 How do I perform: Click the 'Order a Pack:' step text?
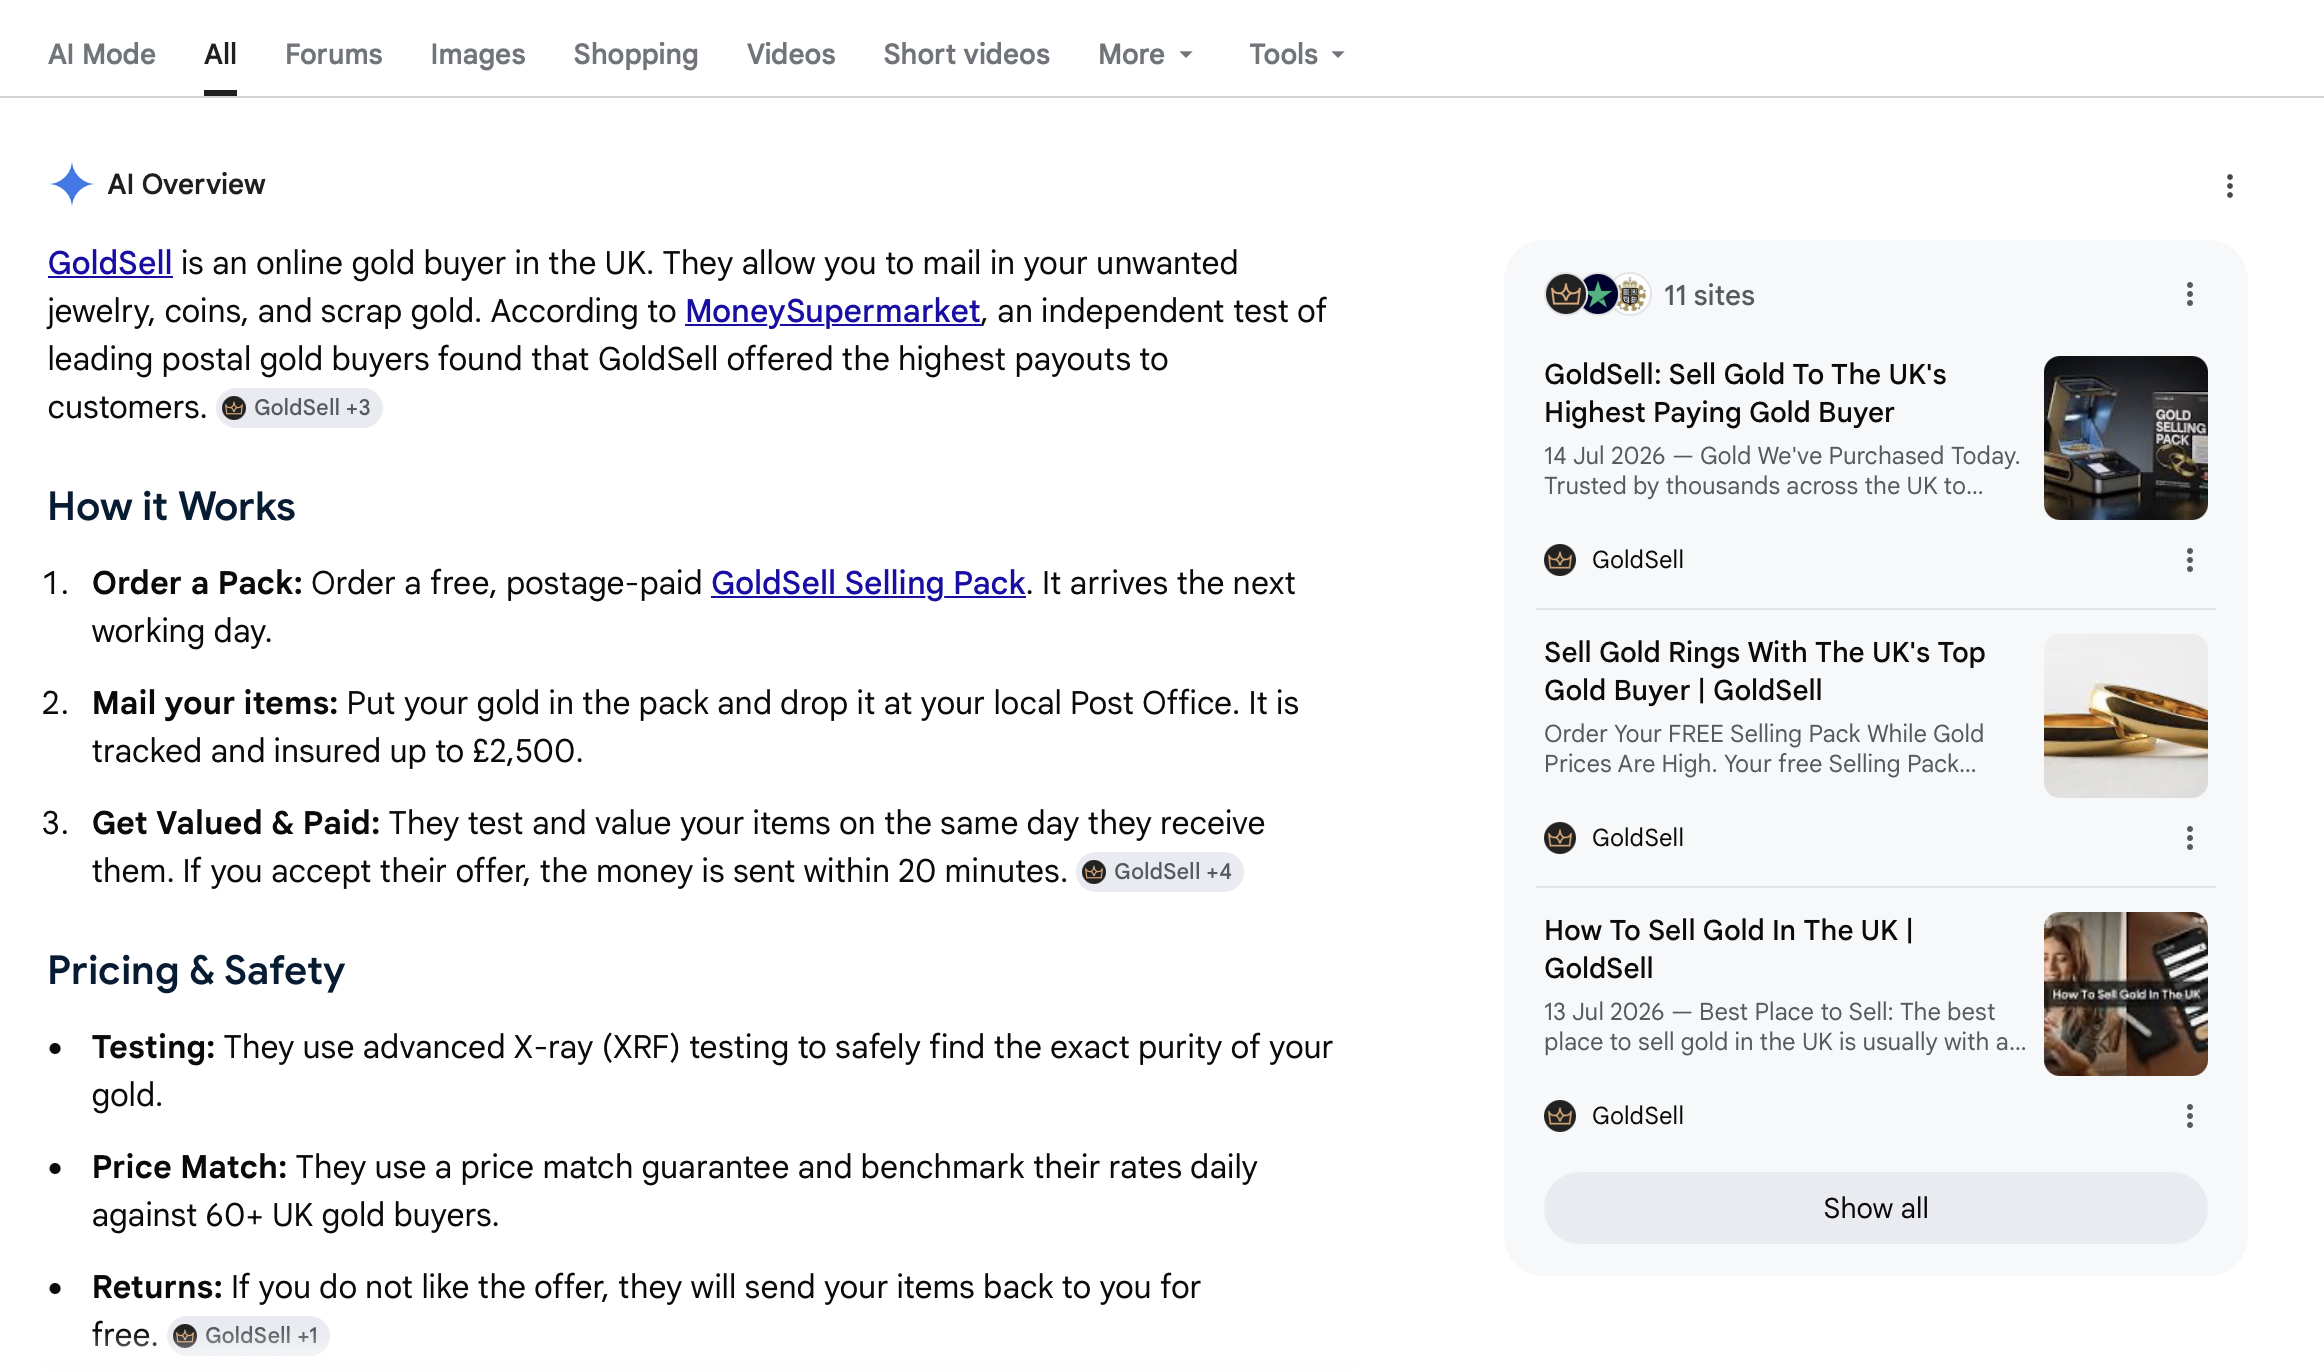[197, 583]
